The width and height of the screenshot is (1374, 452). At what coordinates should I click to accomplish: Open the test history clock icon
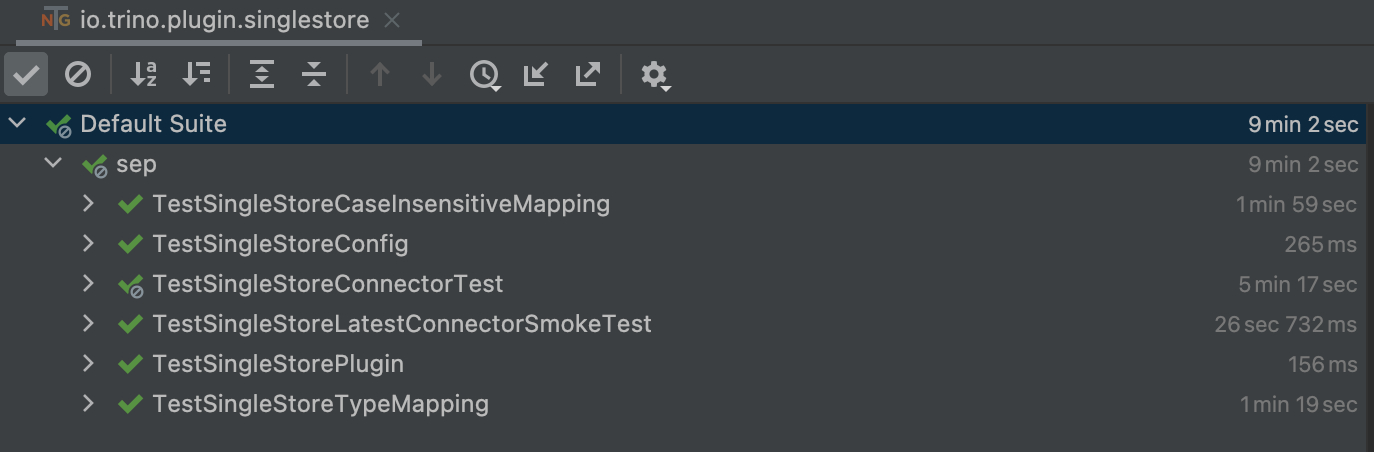coord(485,75)
